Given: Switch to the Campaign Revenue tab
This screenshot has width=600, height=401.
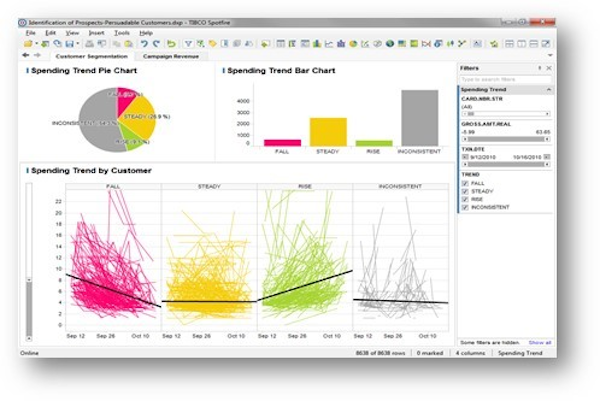Looking at the screenshot, I should [x=171, y=56].
